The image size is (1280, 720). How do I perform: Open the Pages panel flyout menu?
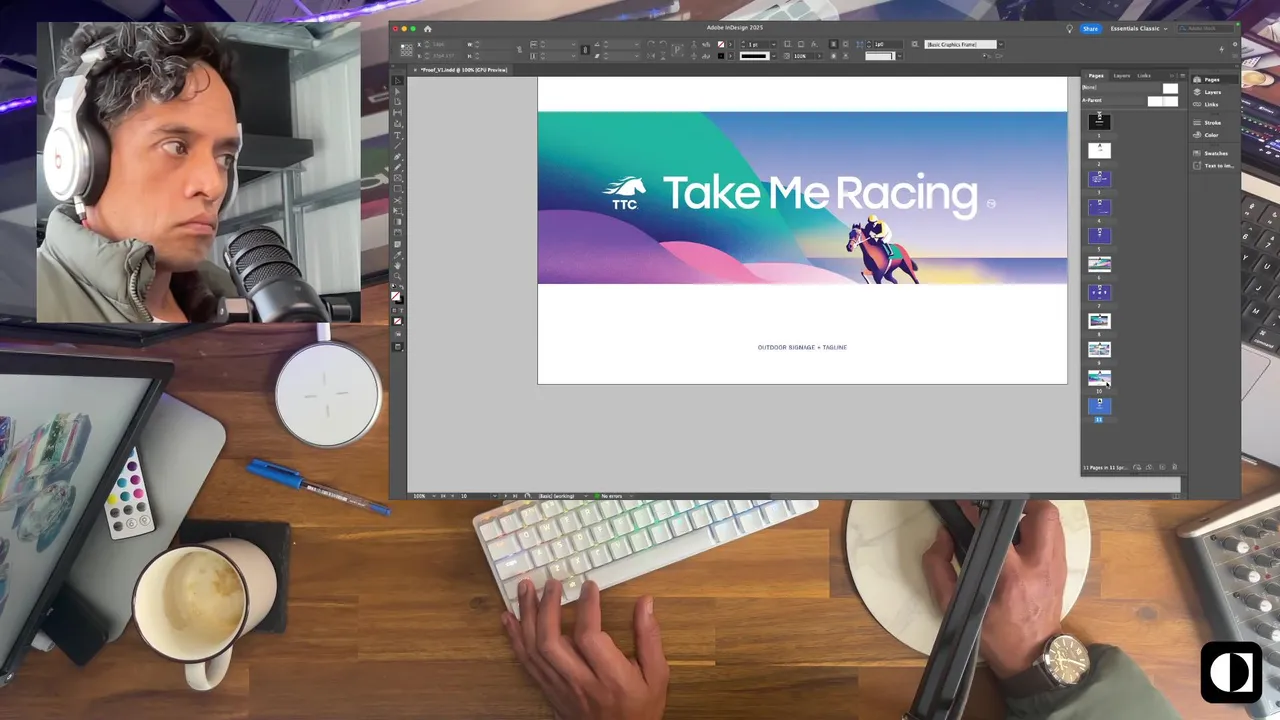(1182, 75)
